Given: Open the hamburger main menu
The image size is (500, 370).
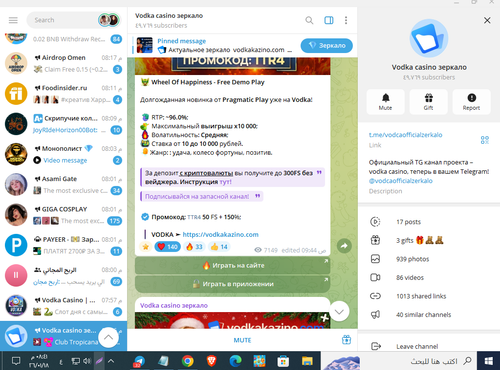Looking at the screenshot, I should click(13, 20).
